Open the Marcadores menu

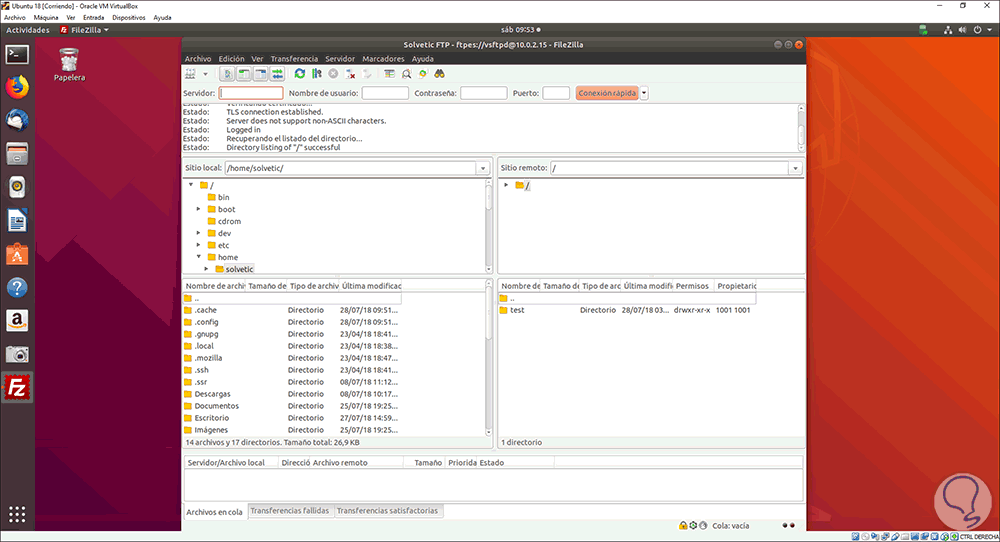pyautogui.click(x=383, y=59)
